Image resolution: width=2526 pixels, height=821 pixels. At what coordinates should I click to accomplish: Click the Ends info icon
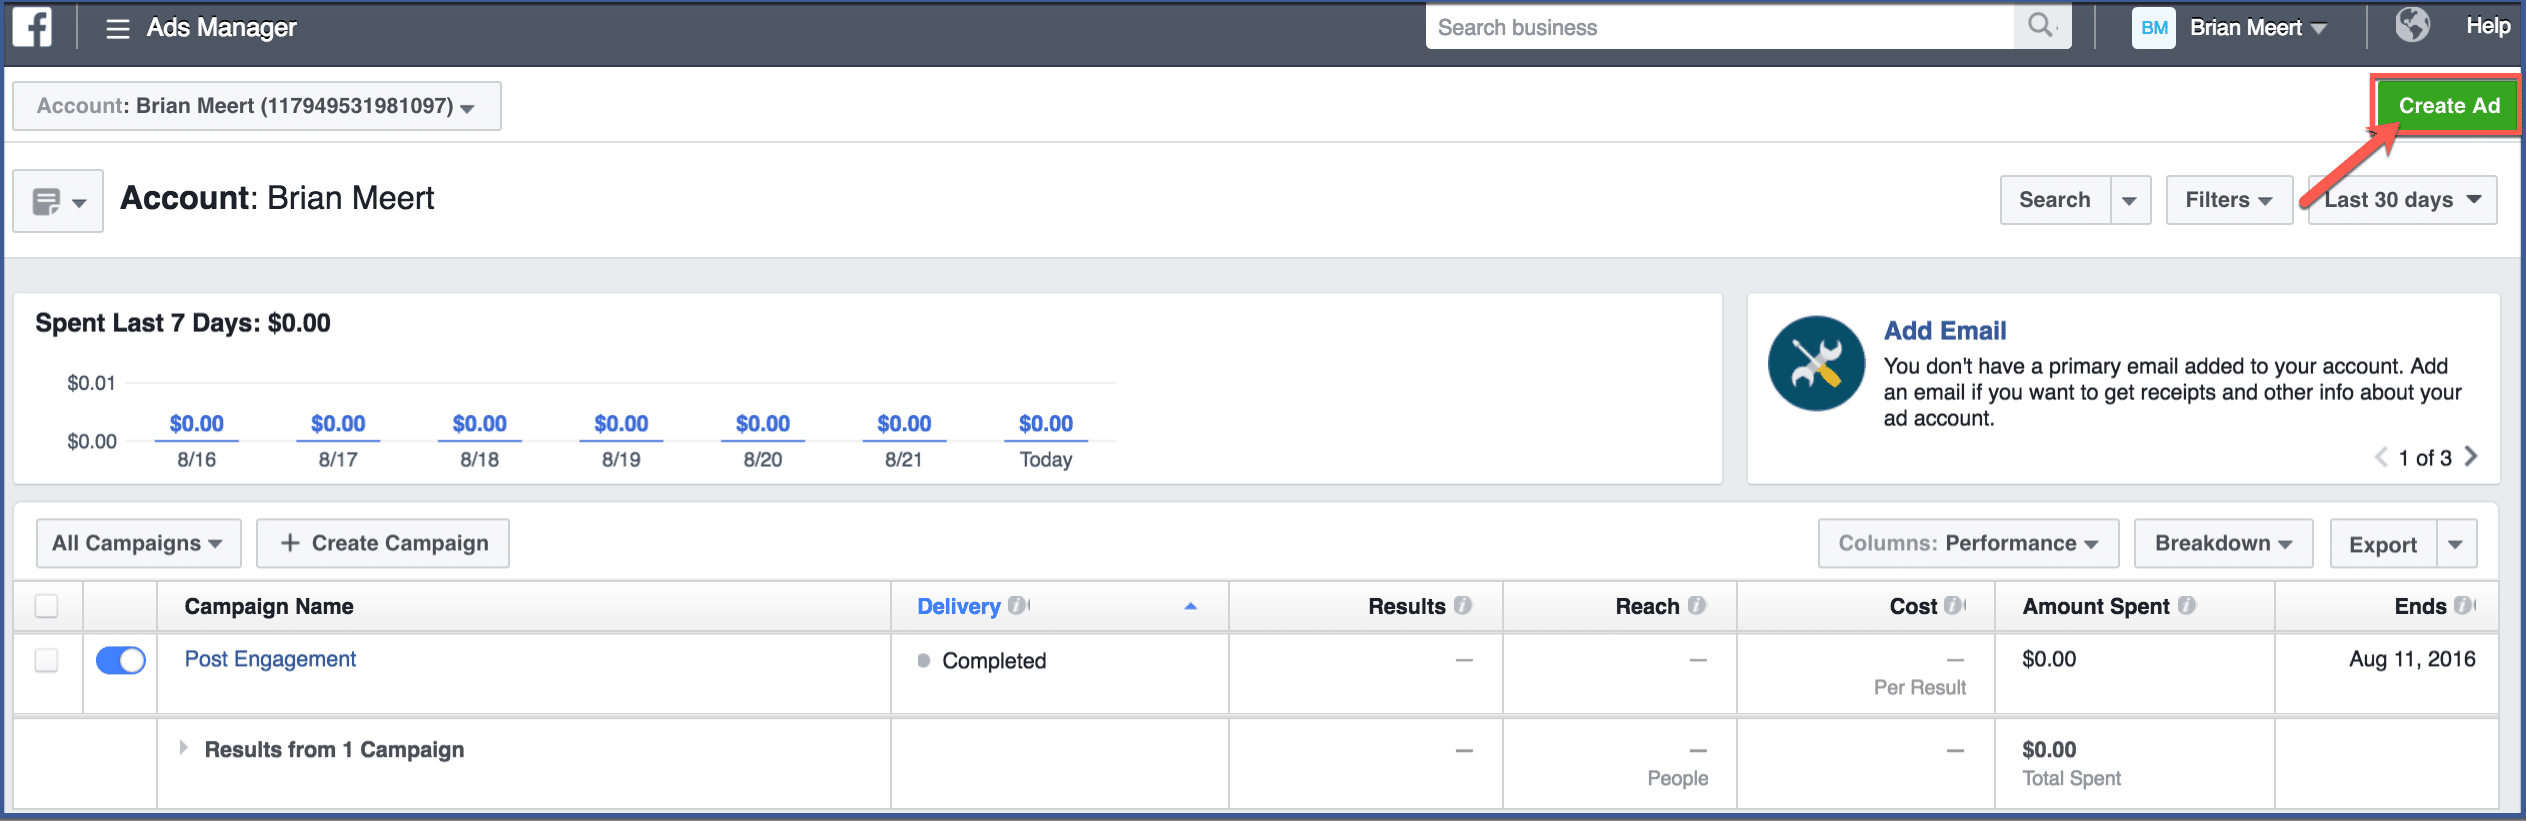coord(2463,605)
